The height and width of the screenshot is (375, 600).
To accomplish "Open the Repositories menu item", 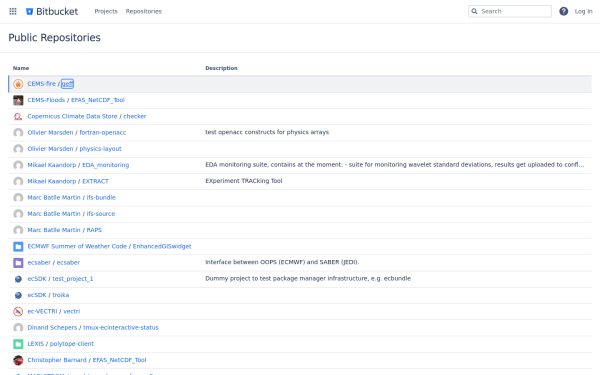I will click(x=143, y=11).
